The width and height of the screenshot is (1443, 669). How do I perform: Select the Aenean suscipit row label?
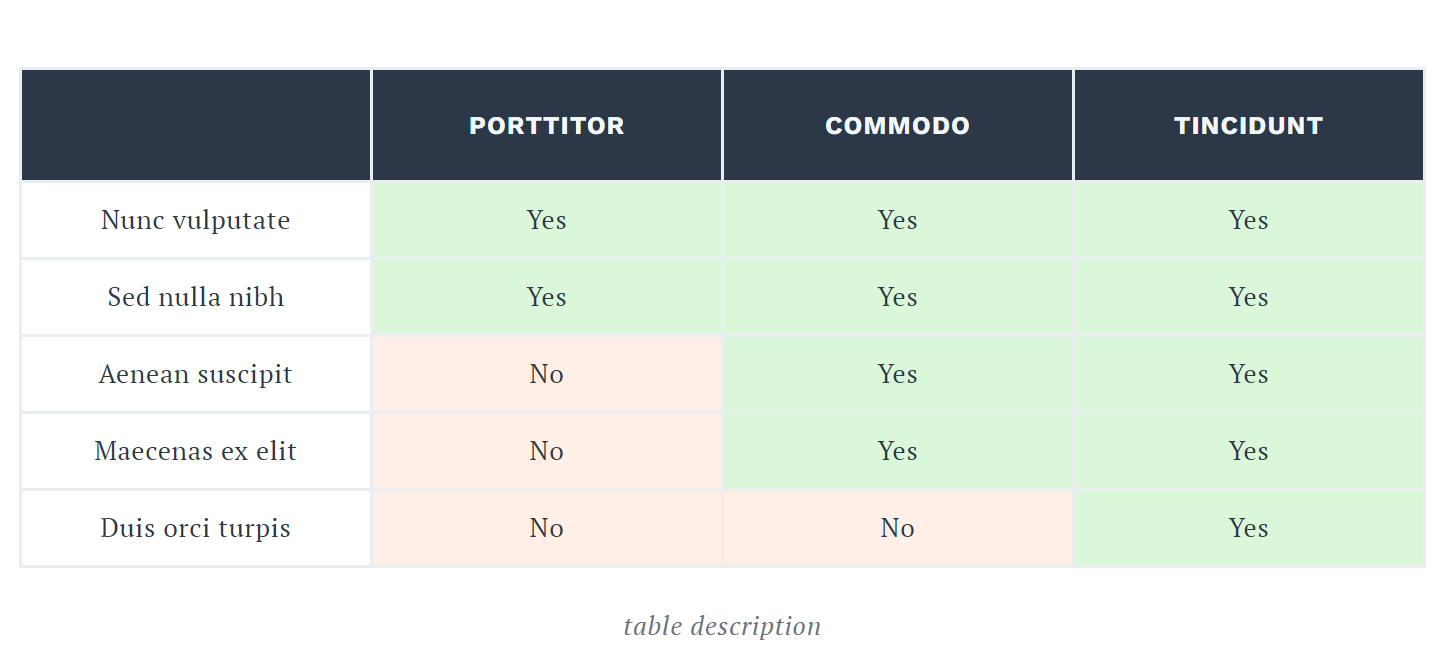click(x=196, y=374)
